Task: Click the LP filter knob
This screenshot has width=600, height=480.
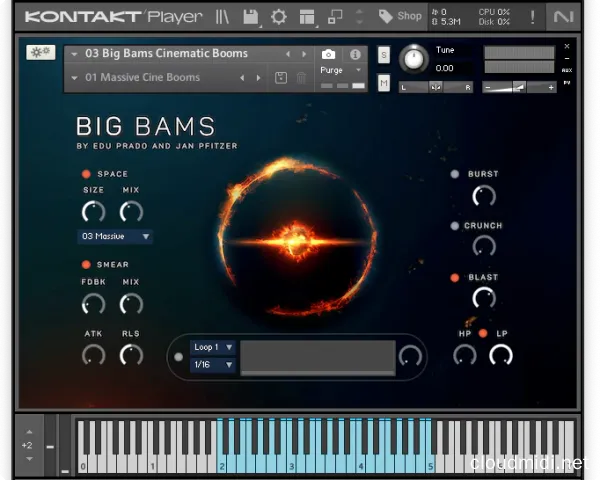Action: click(501, 355)
